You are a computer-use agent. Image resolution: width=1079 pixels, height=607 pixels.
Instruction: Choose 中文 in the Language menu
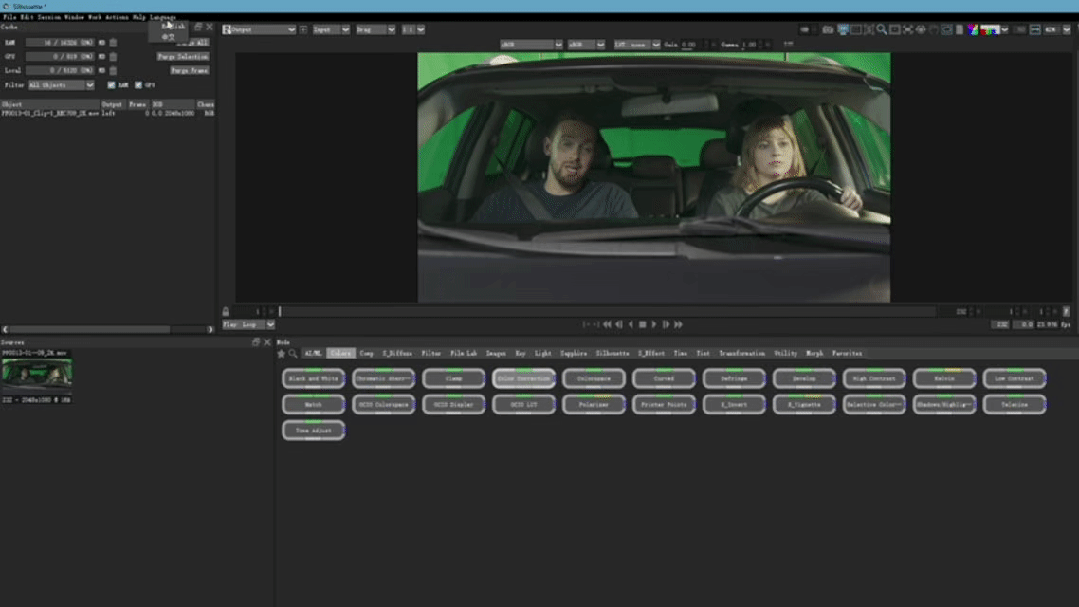tap(168, 36)
